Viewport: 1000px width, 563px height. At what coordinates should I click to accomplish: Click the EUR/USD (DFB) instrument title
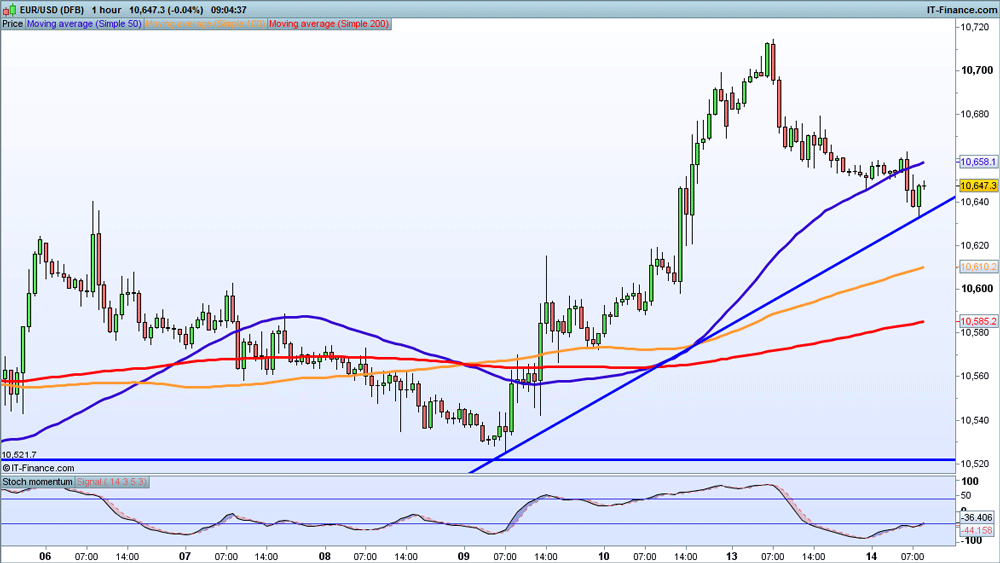coord(52,10)
